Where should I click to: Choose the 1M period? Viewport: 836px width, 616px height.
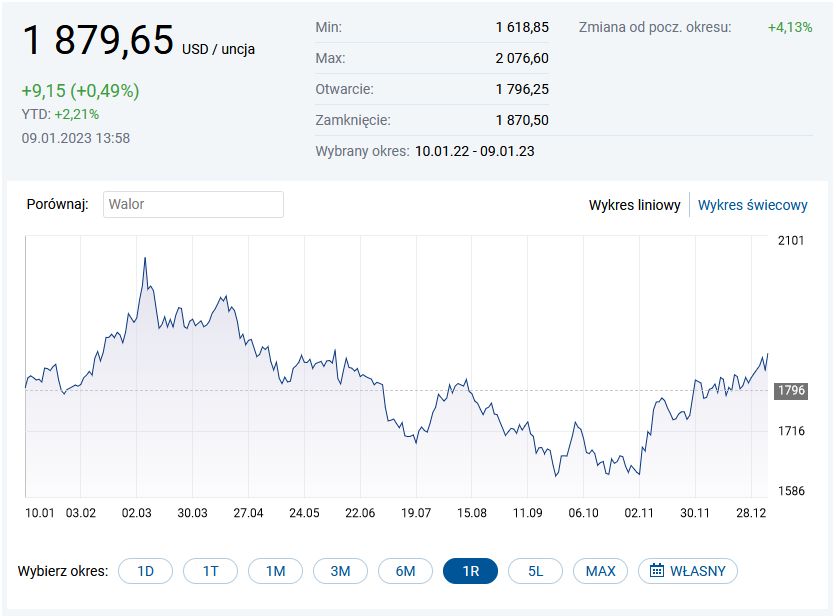275,571
